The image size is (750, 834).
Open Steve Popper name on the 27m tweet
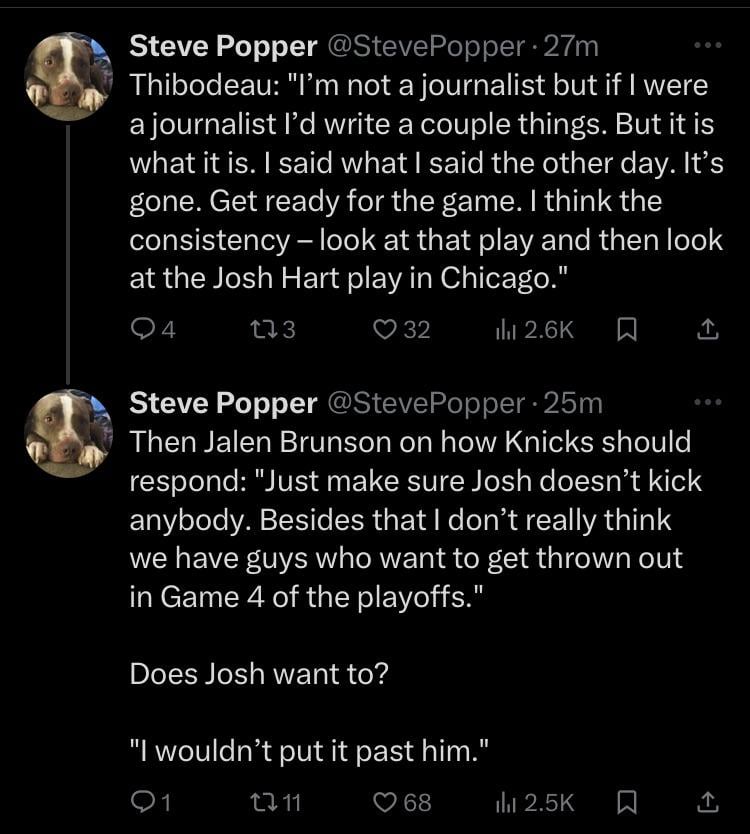pyautogui.click(x=223, y=46)
